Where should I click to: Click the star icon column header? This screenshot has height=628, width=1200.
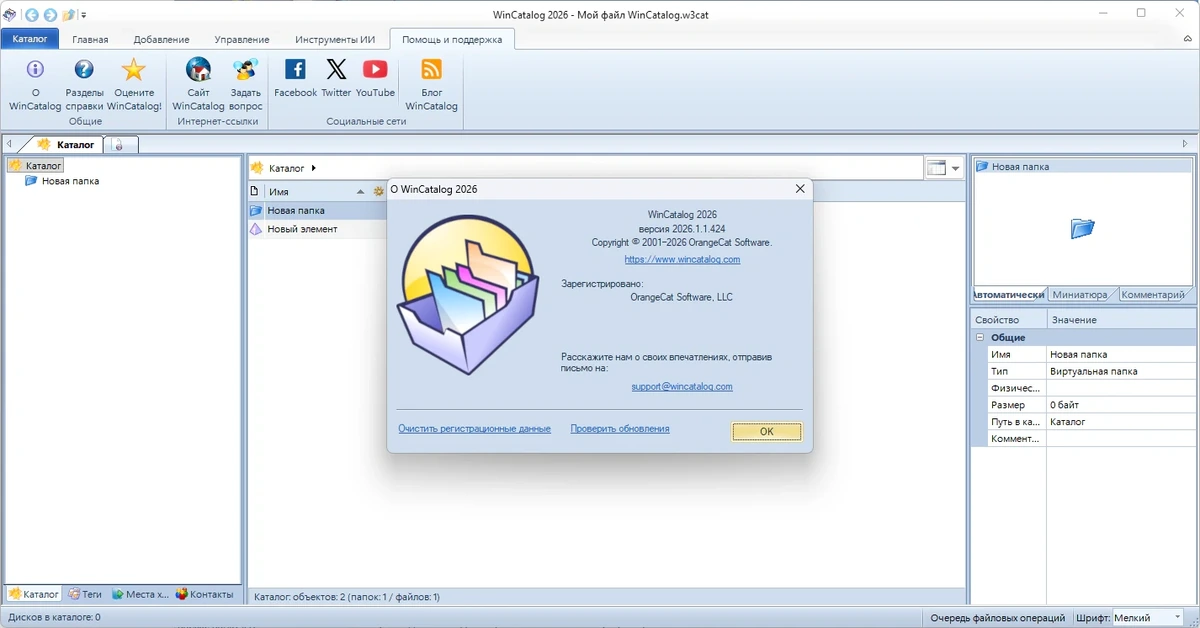pyautogui.click(x=378, y=191)
